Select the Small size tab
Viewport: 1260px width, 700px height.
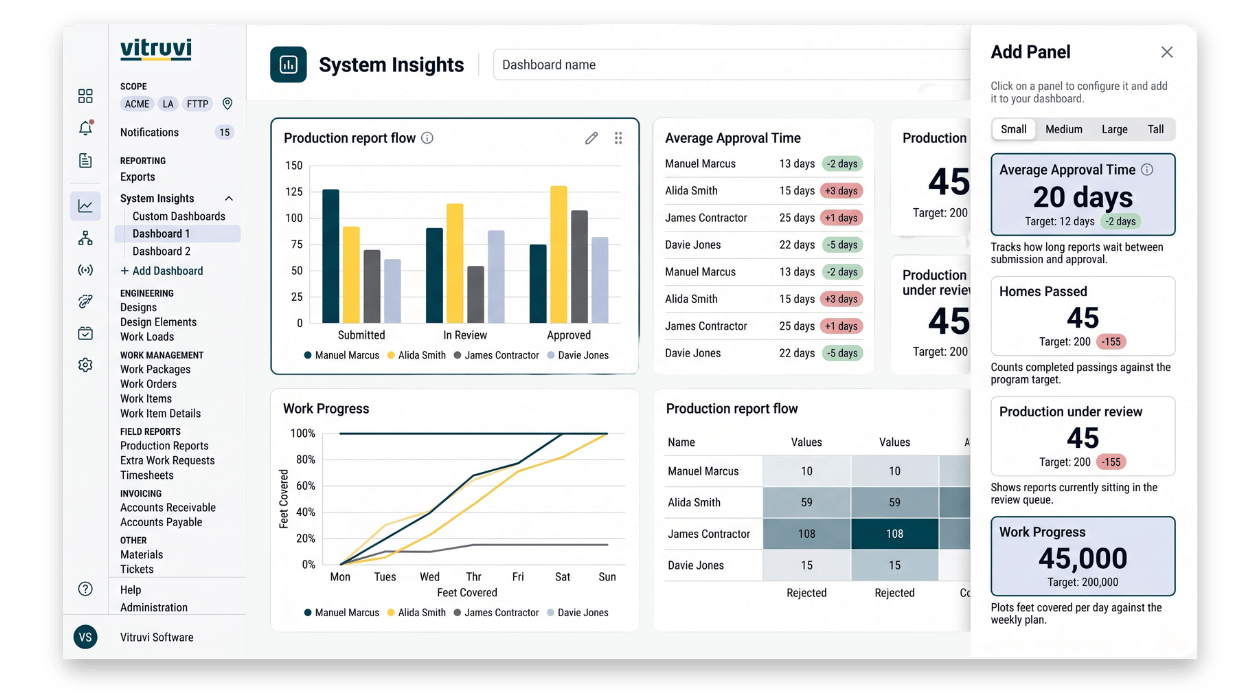(x=1013, y=129)
